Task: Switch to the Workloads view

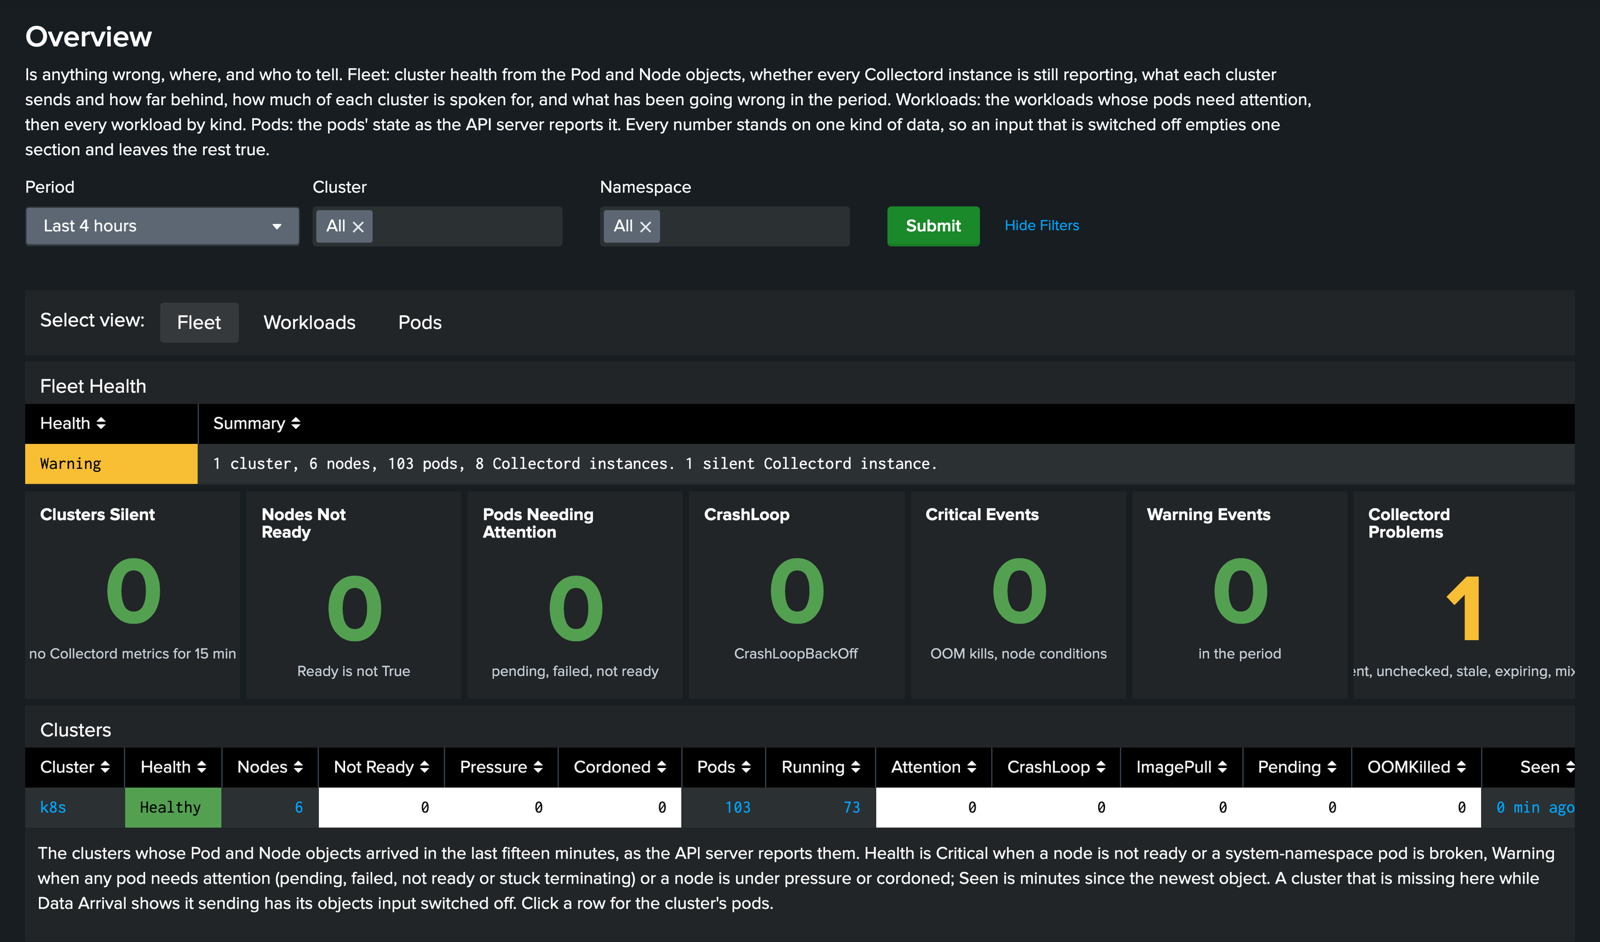Action: 309,322
